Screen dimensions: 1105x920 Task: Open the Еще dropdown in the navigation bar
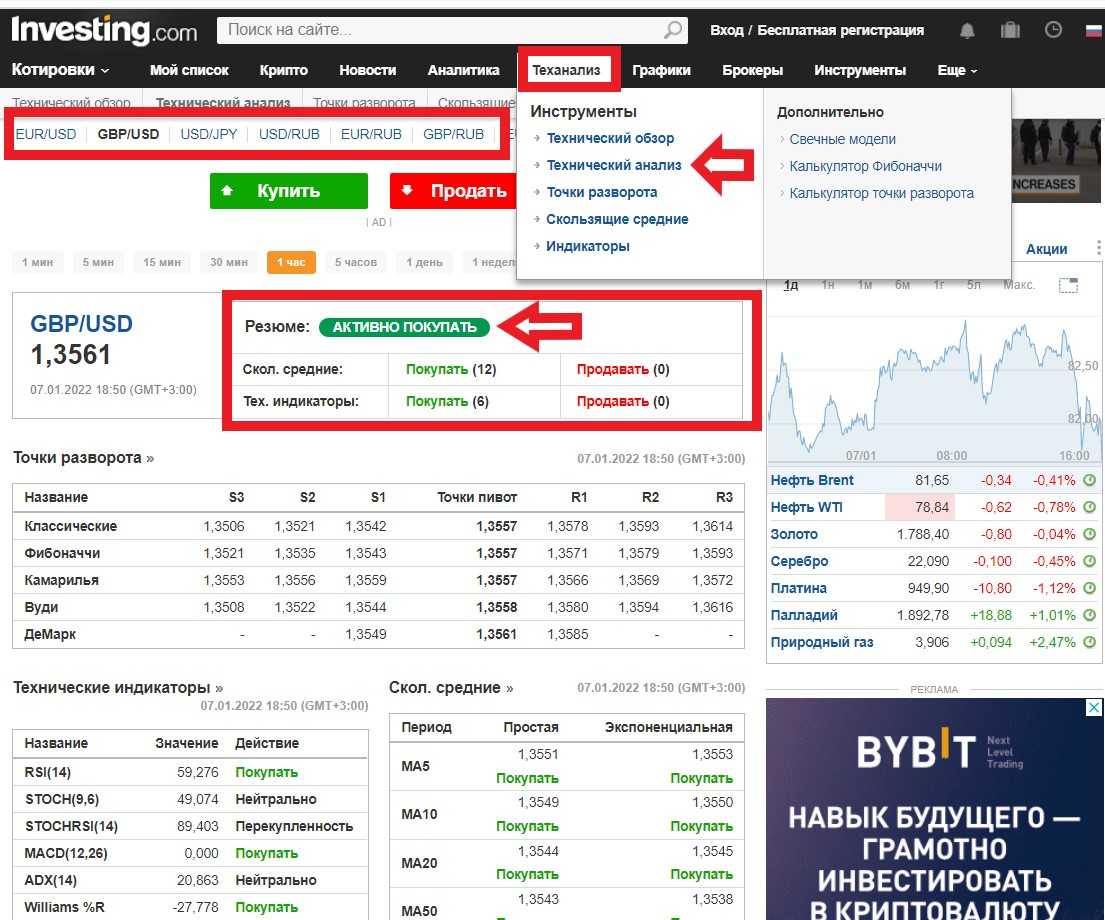pyautogui.click(x=957, y=70)
